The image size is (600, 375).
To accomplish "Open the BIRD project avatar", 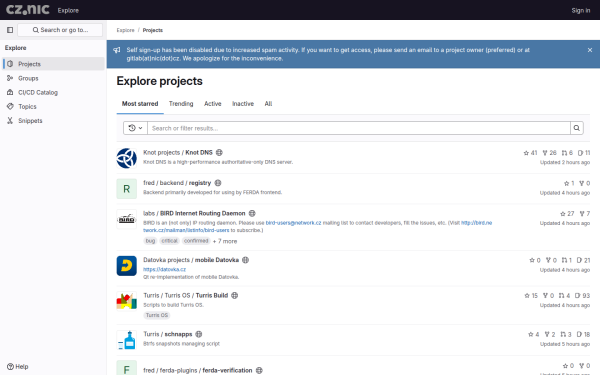I will pos(127,219).
